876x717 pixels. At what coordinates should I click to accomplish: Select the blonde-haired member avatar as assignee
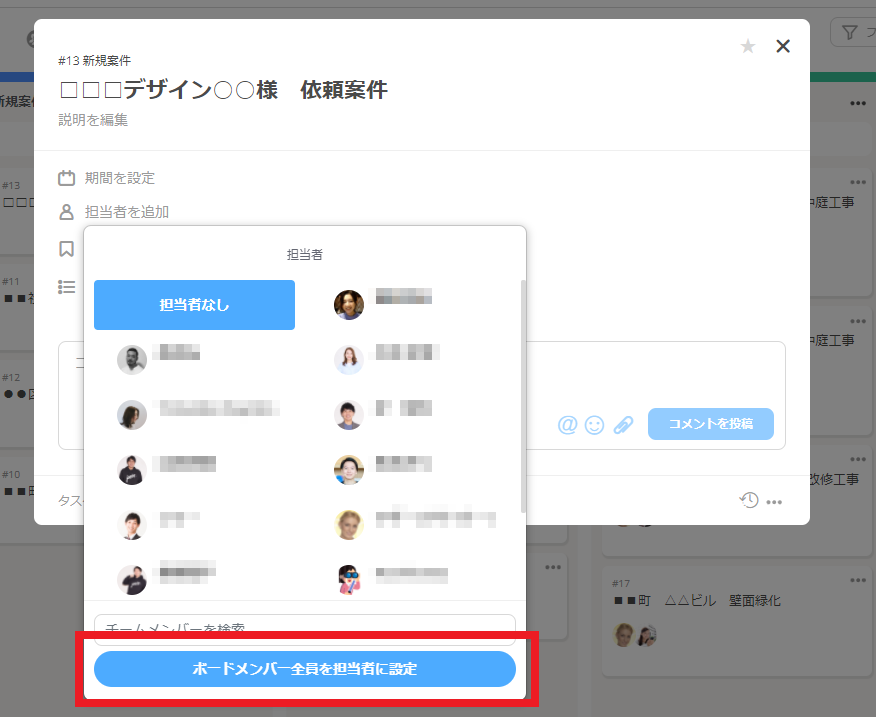point(349,524)
